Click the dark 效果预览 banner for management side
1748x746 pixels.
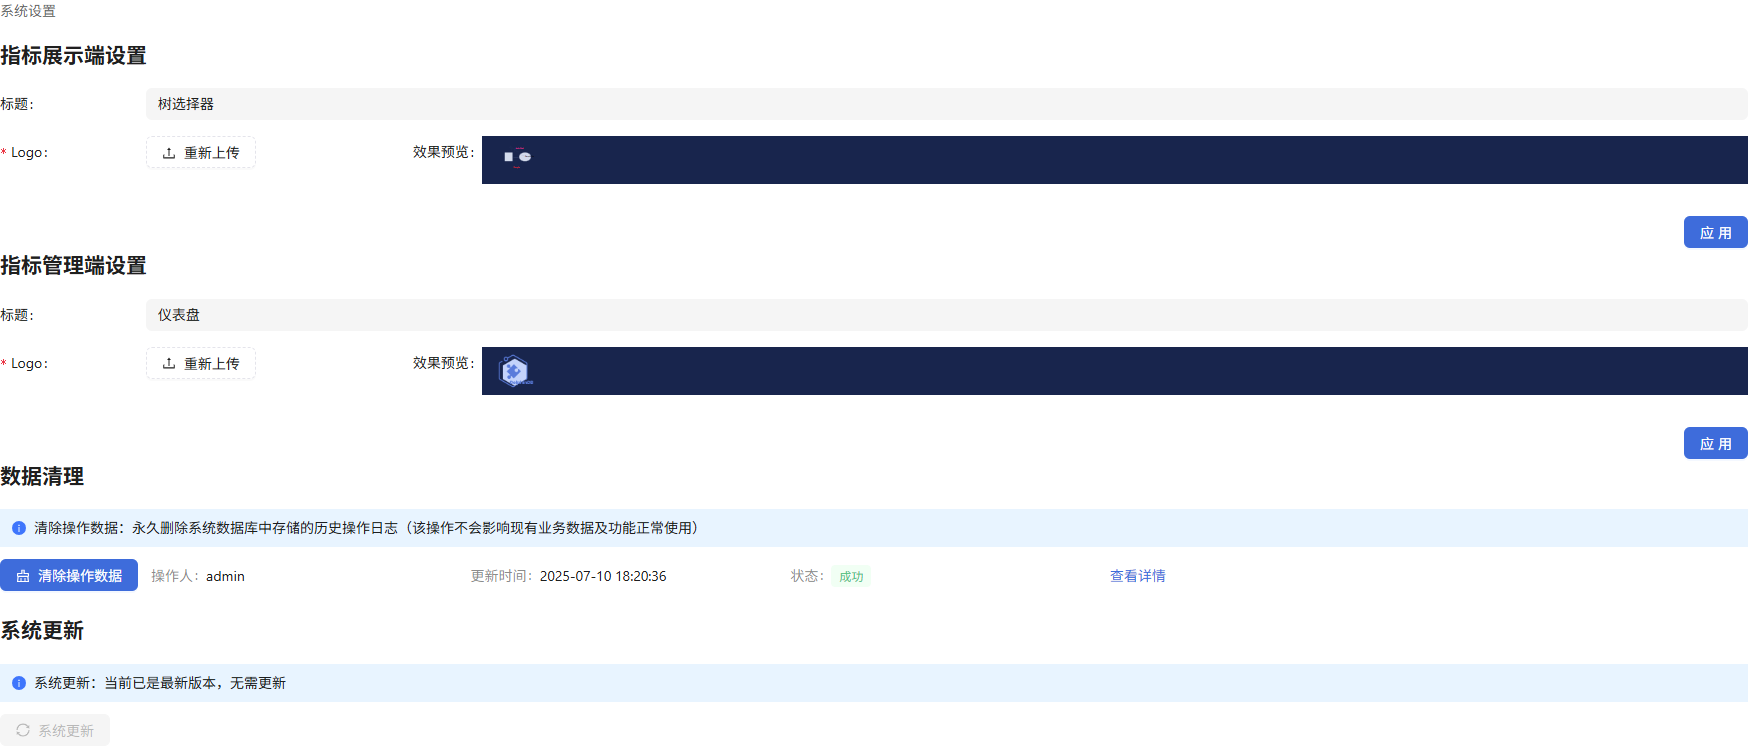1114,371
